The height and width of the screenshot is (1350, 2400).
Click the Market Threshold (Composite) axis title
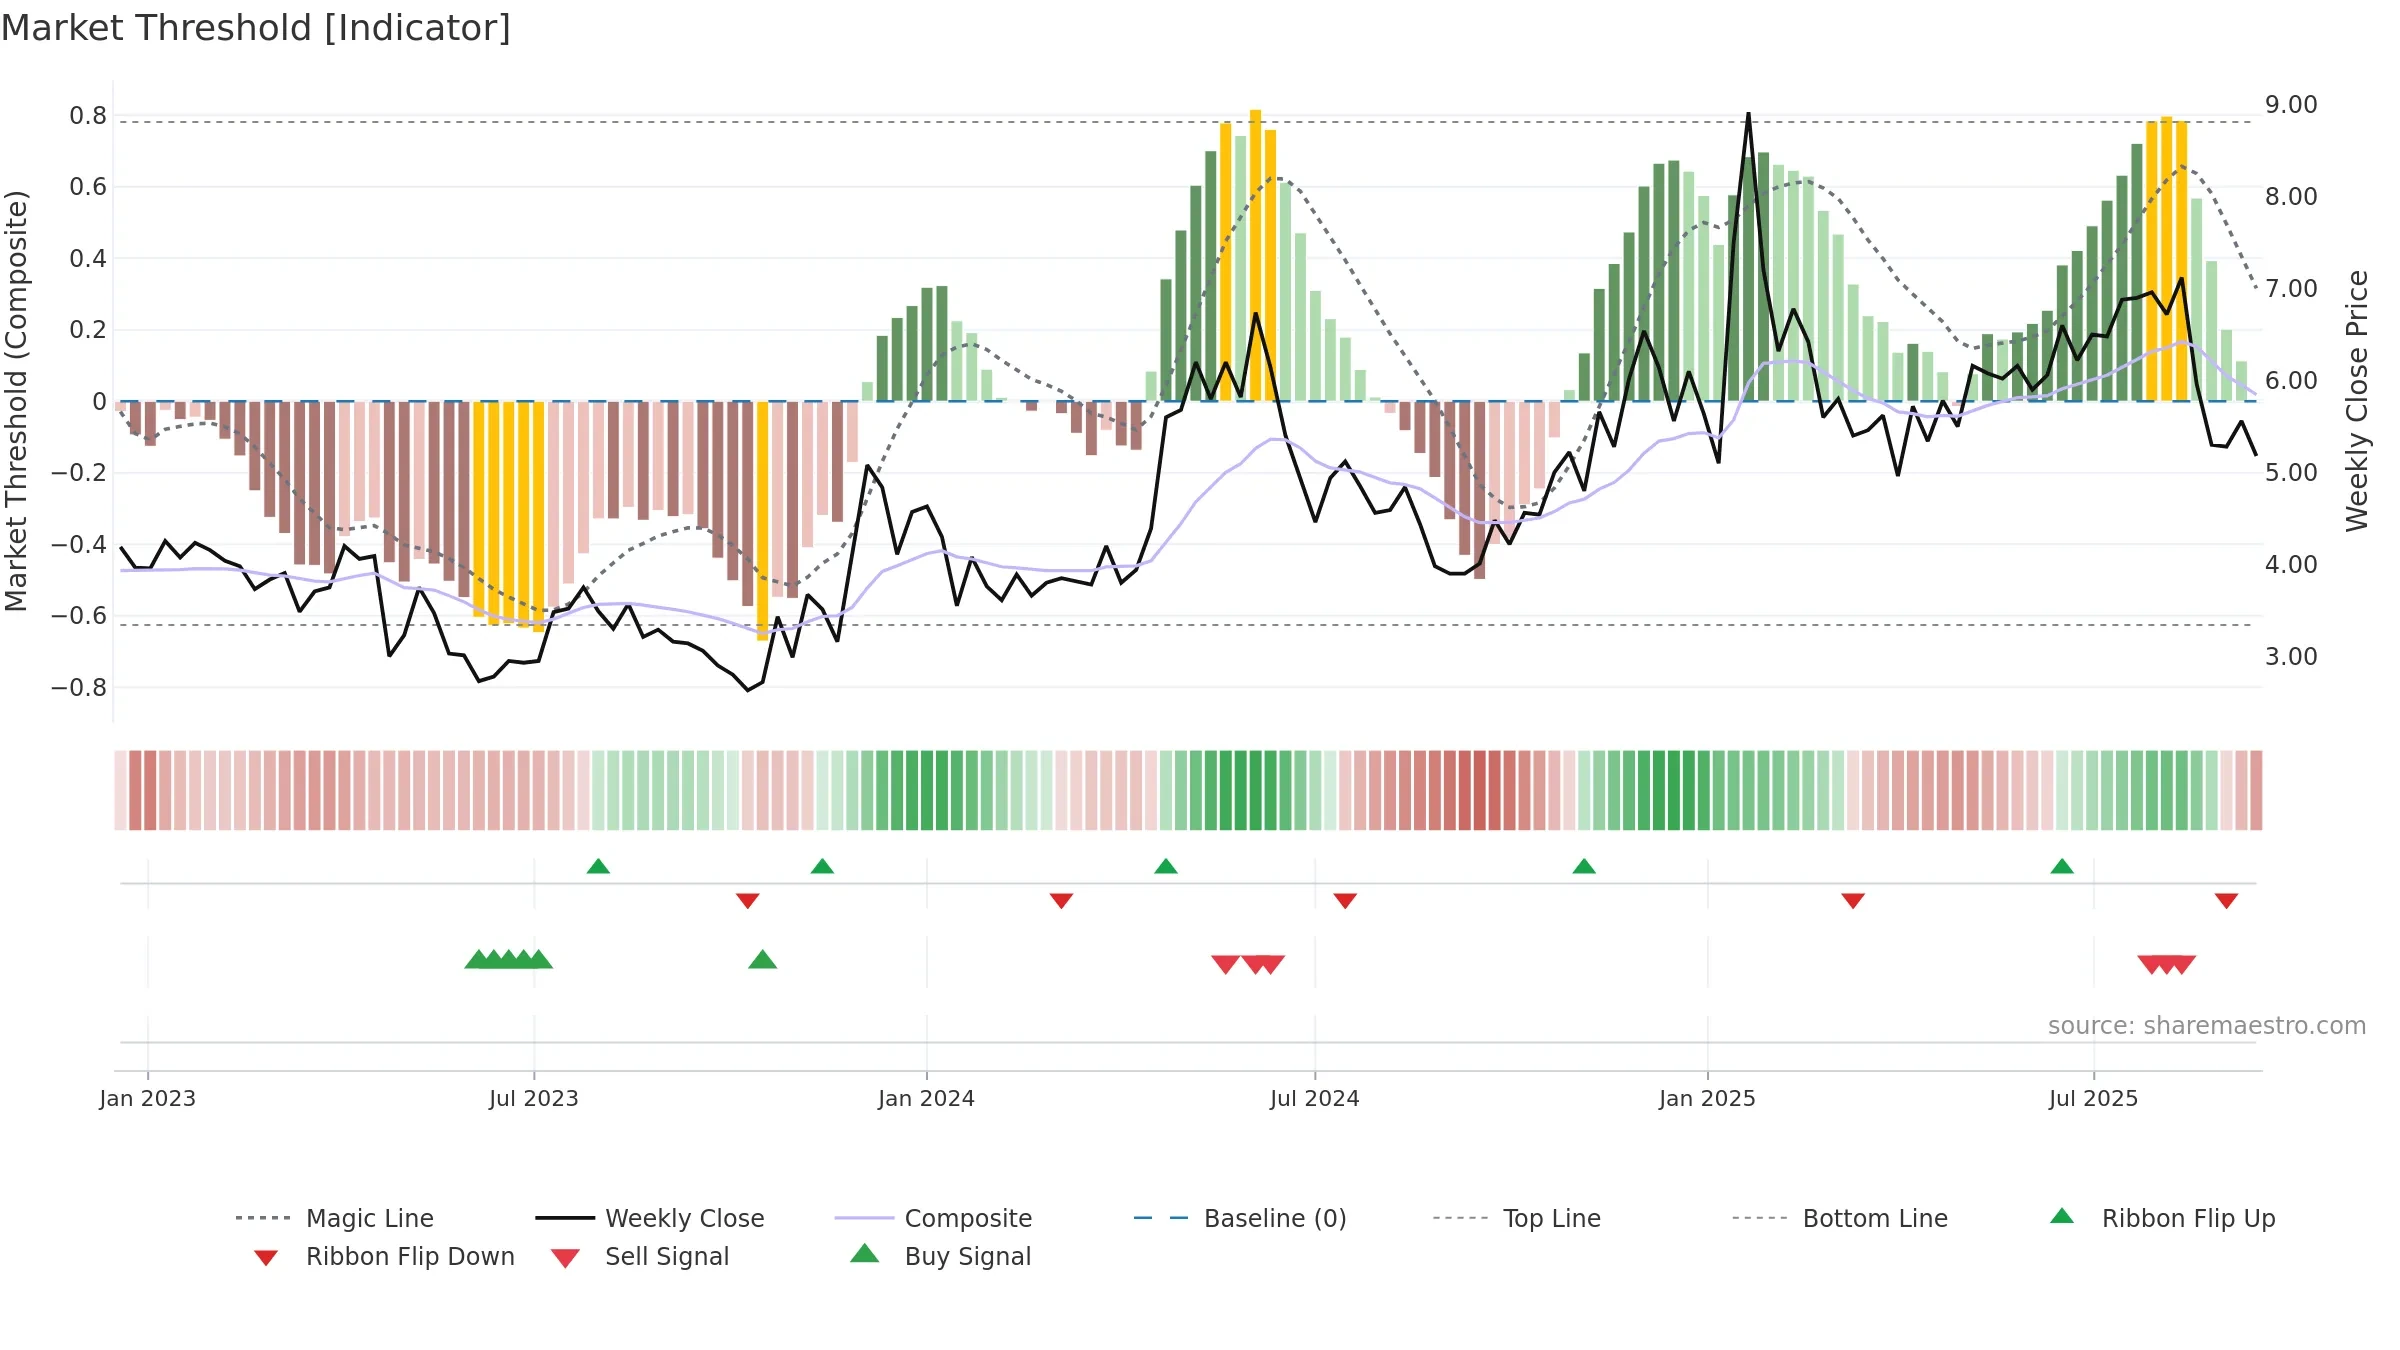[x=16, y=401]
